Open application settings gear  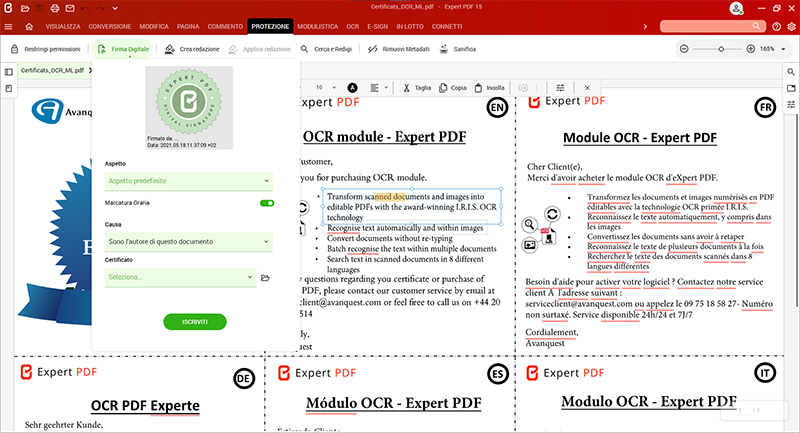(x=791, y=27)
